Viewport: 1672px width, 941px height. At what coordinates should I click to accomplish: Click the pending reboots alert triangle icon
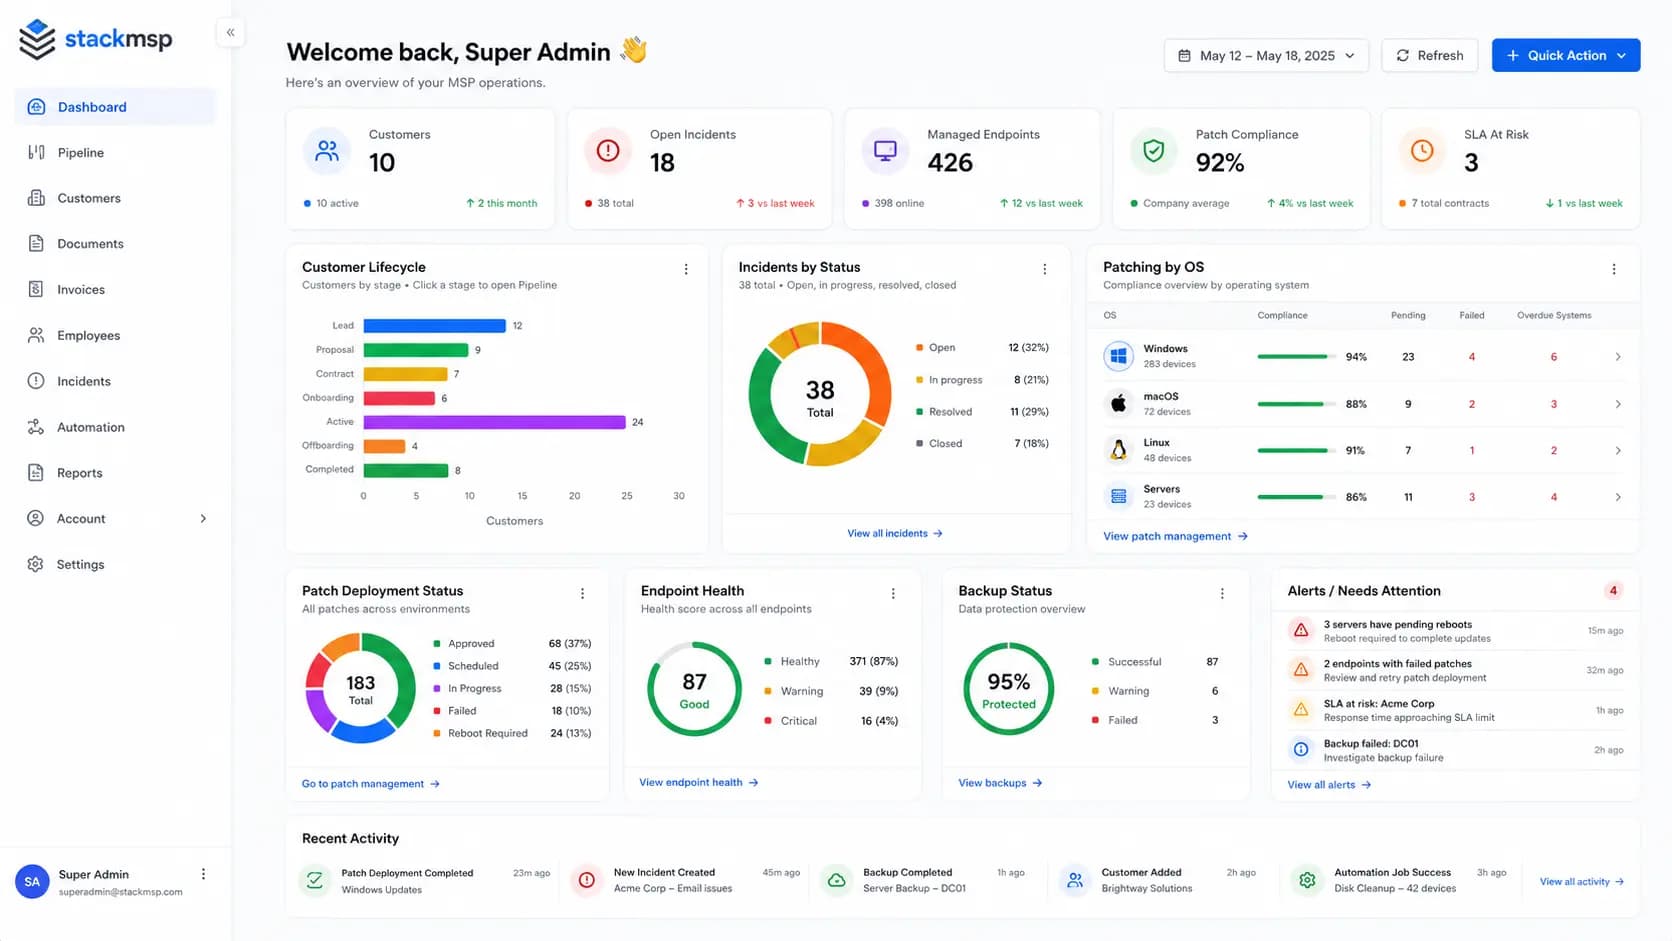[1301, 631]
